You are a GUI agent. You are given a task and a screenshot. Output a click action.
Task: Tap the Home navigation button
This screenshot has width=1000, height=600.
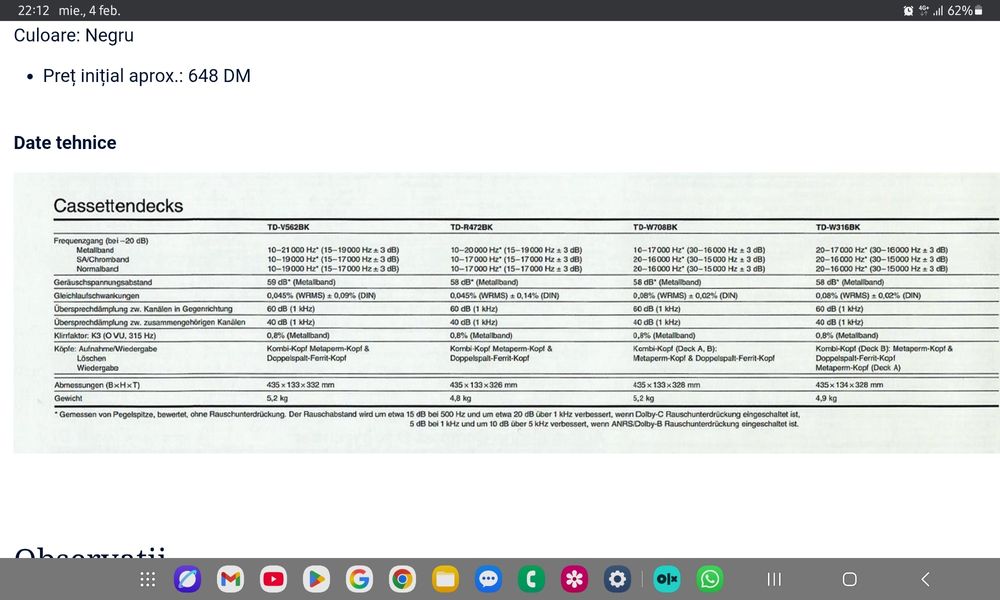(x=849, y=579)
